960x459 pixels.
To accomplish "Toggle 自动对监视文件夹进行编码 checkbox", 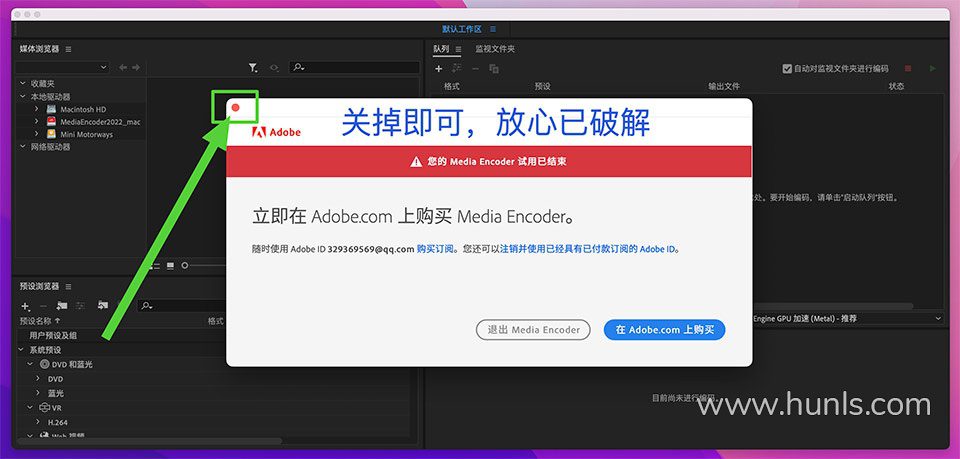I will tap(787, 69).
